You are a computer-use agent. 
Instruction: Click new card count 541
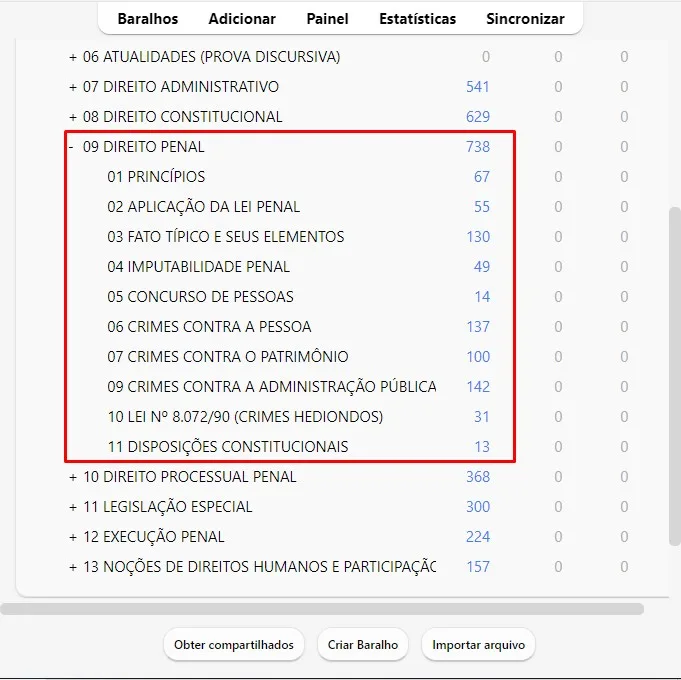478,87
